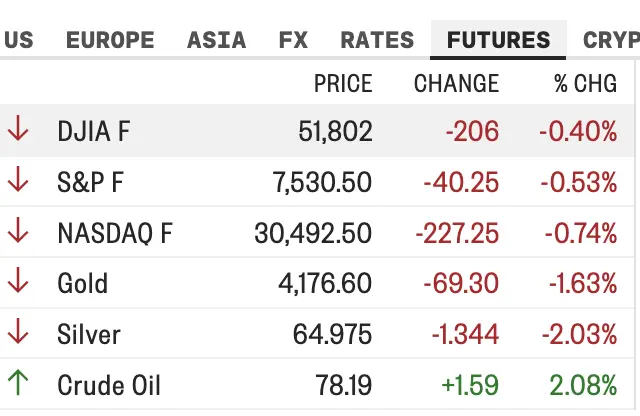Open the EUROPE tab

tap(110, 40)
